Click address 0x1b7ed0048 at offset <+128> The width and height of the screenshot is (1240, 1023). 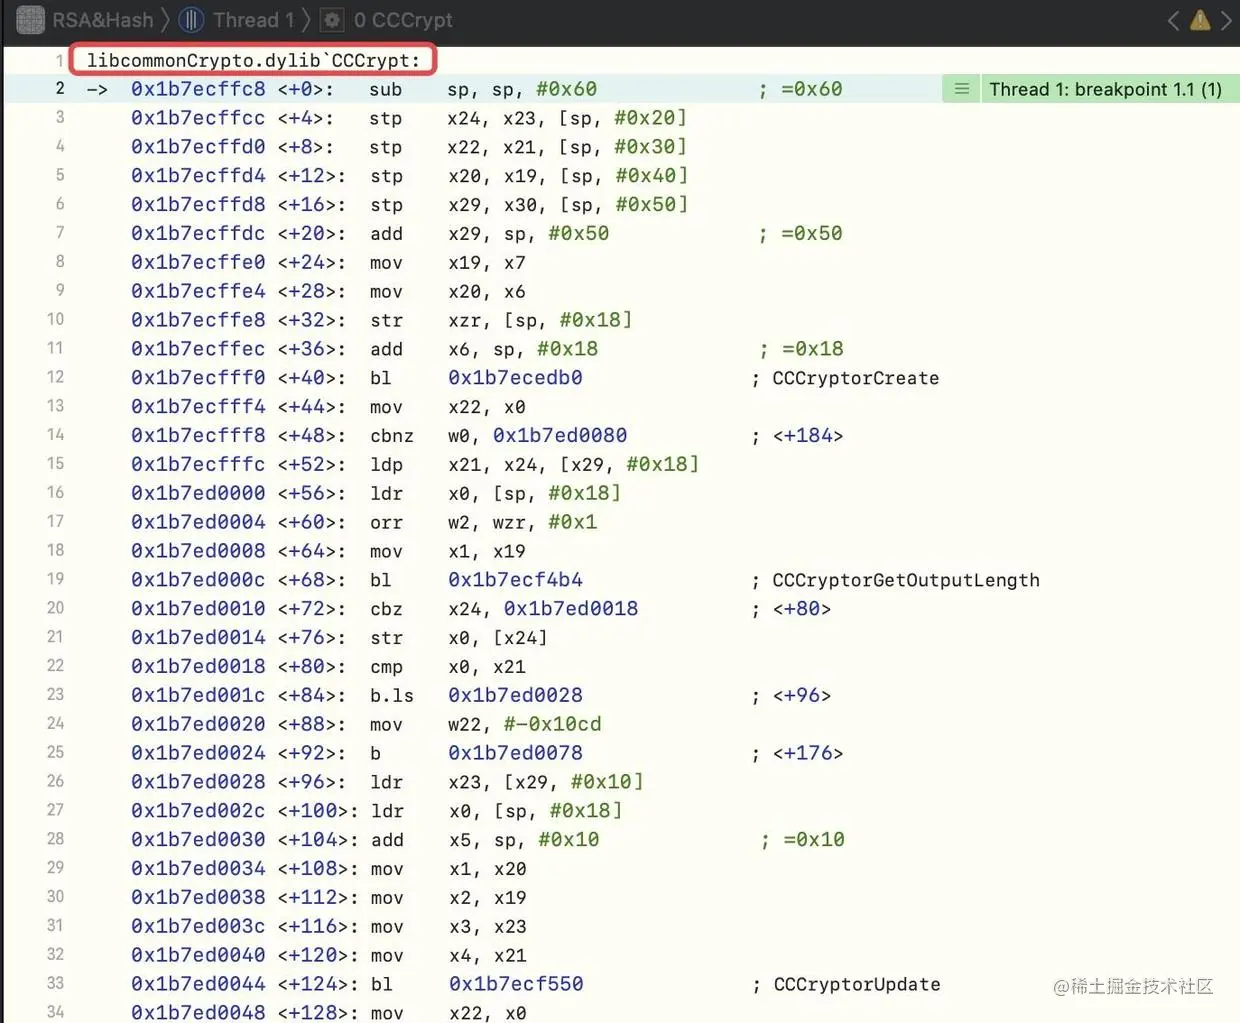pos(198,1012)
